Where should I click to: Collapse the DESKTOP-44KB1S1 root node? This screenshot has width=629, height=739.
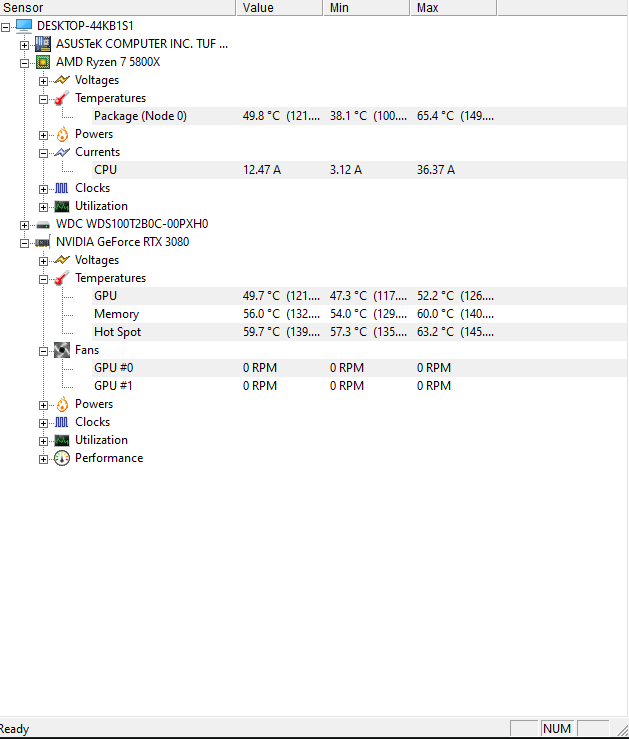tap(5, 27)
